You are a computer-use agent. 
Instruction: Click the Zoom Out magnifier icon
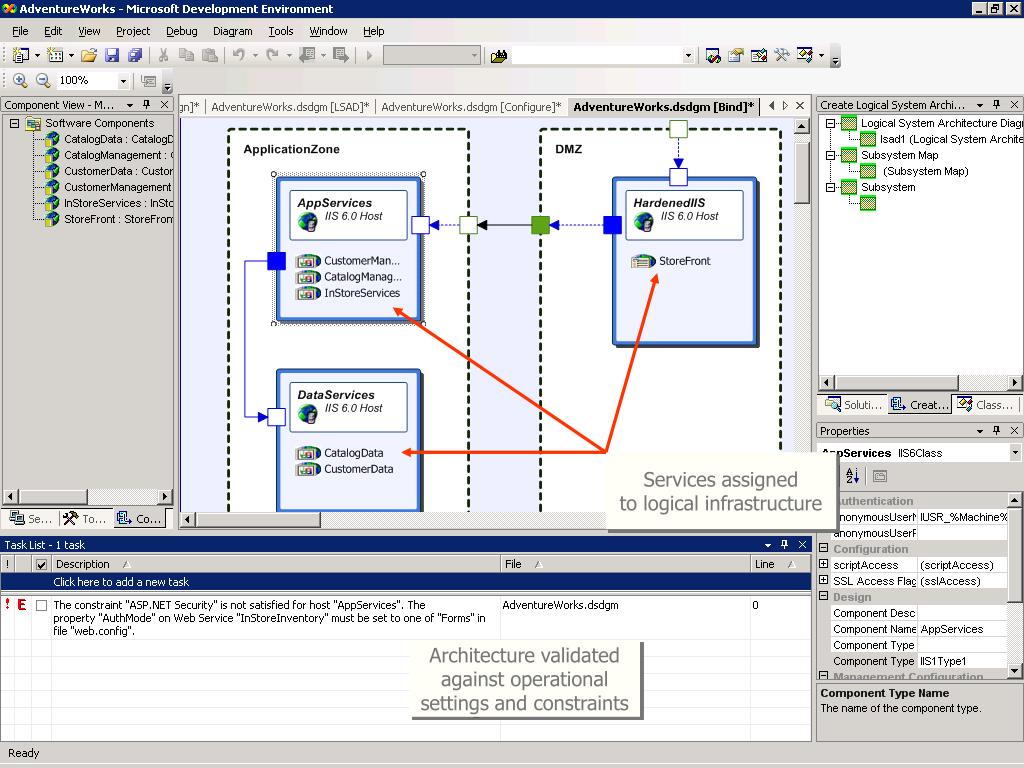click(43, 80)
